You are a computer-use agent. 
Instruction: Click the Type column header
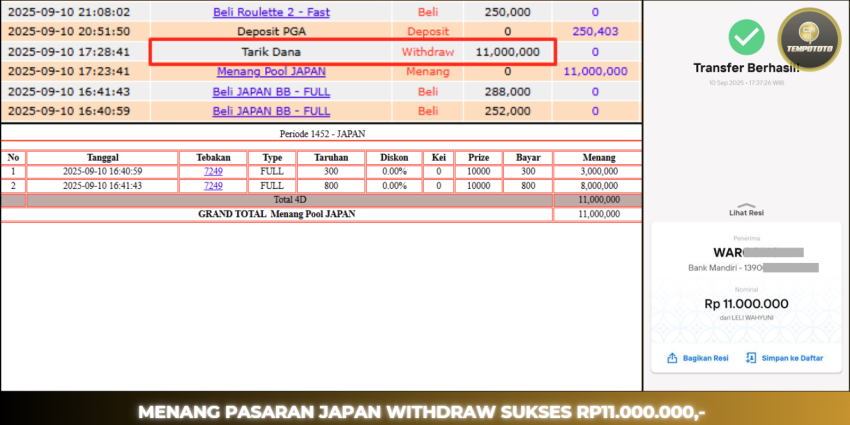272,158
